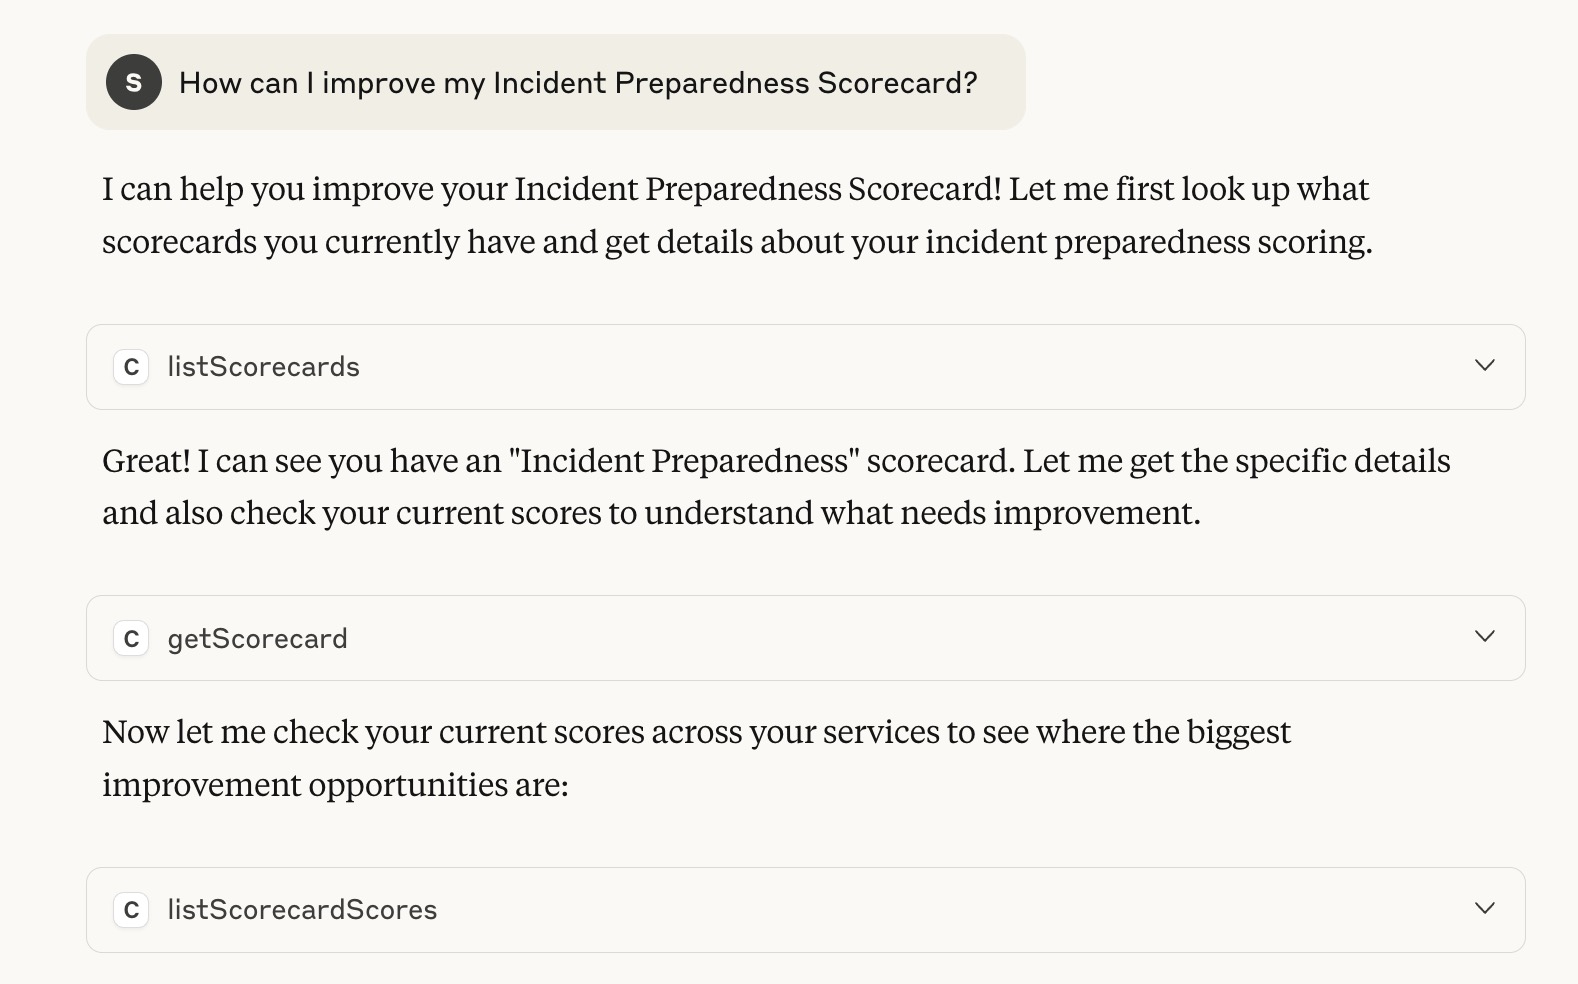Screen dimensions: 1578x984
Task: Open the getScorecard tool label
Action: 257,639
